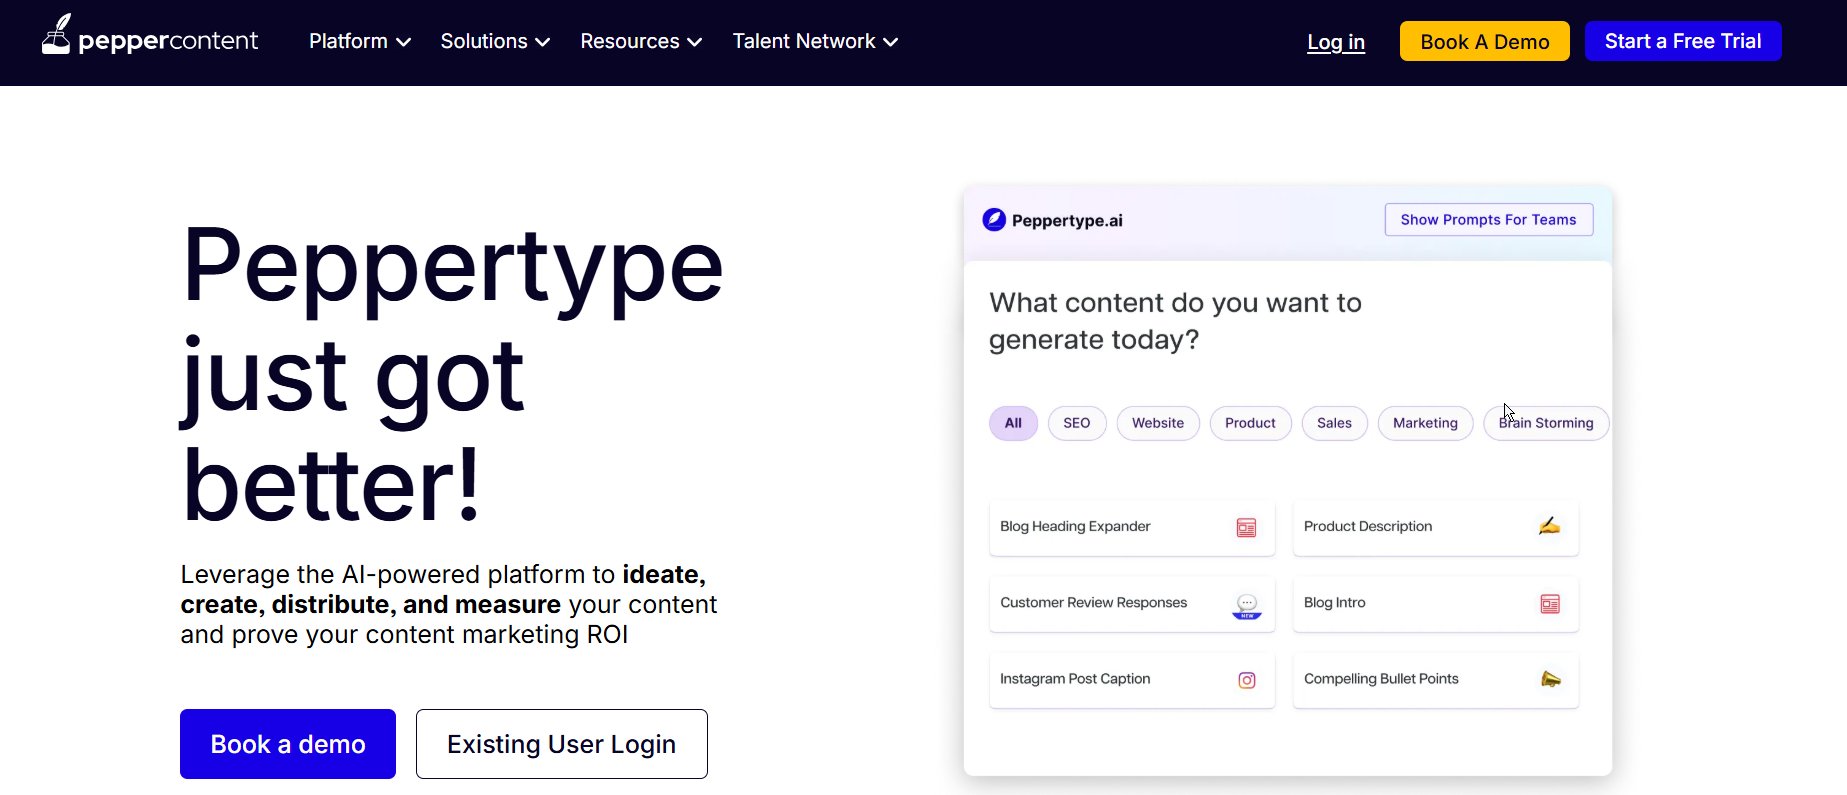
Task: Click the Product Description writing-hand icon
Action: pyautogui.click(x=1549, y=526)
